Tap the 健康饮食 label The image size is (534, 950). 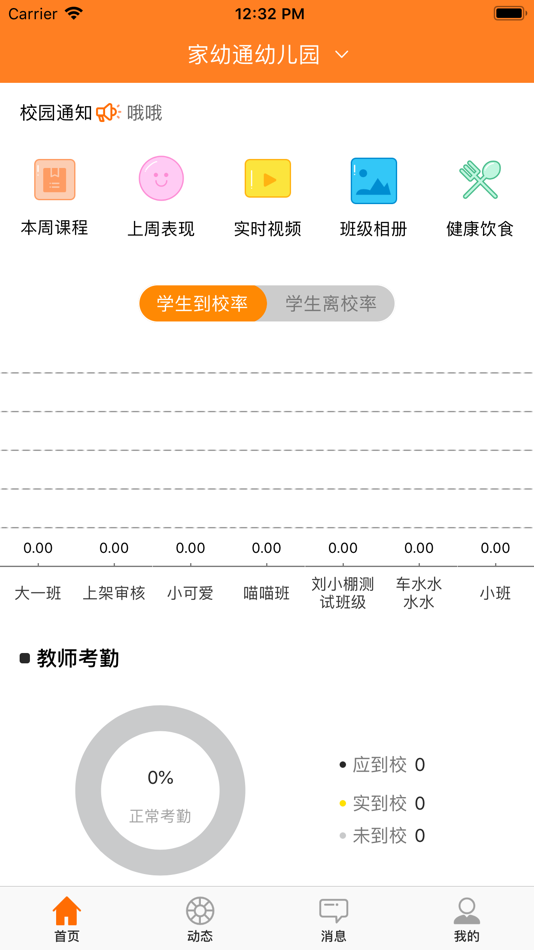click(x=480, y=229)
